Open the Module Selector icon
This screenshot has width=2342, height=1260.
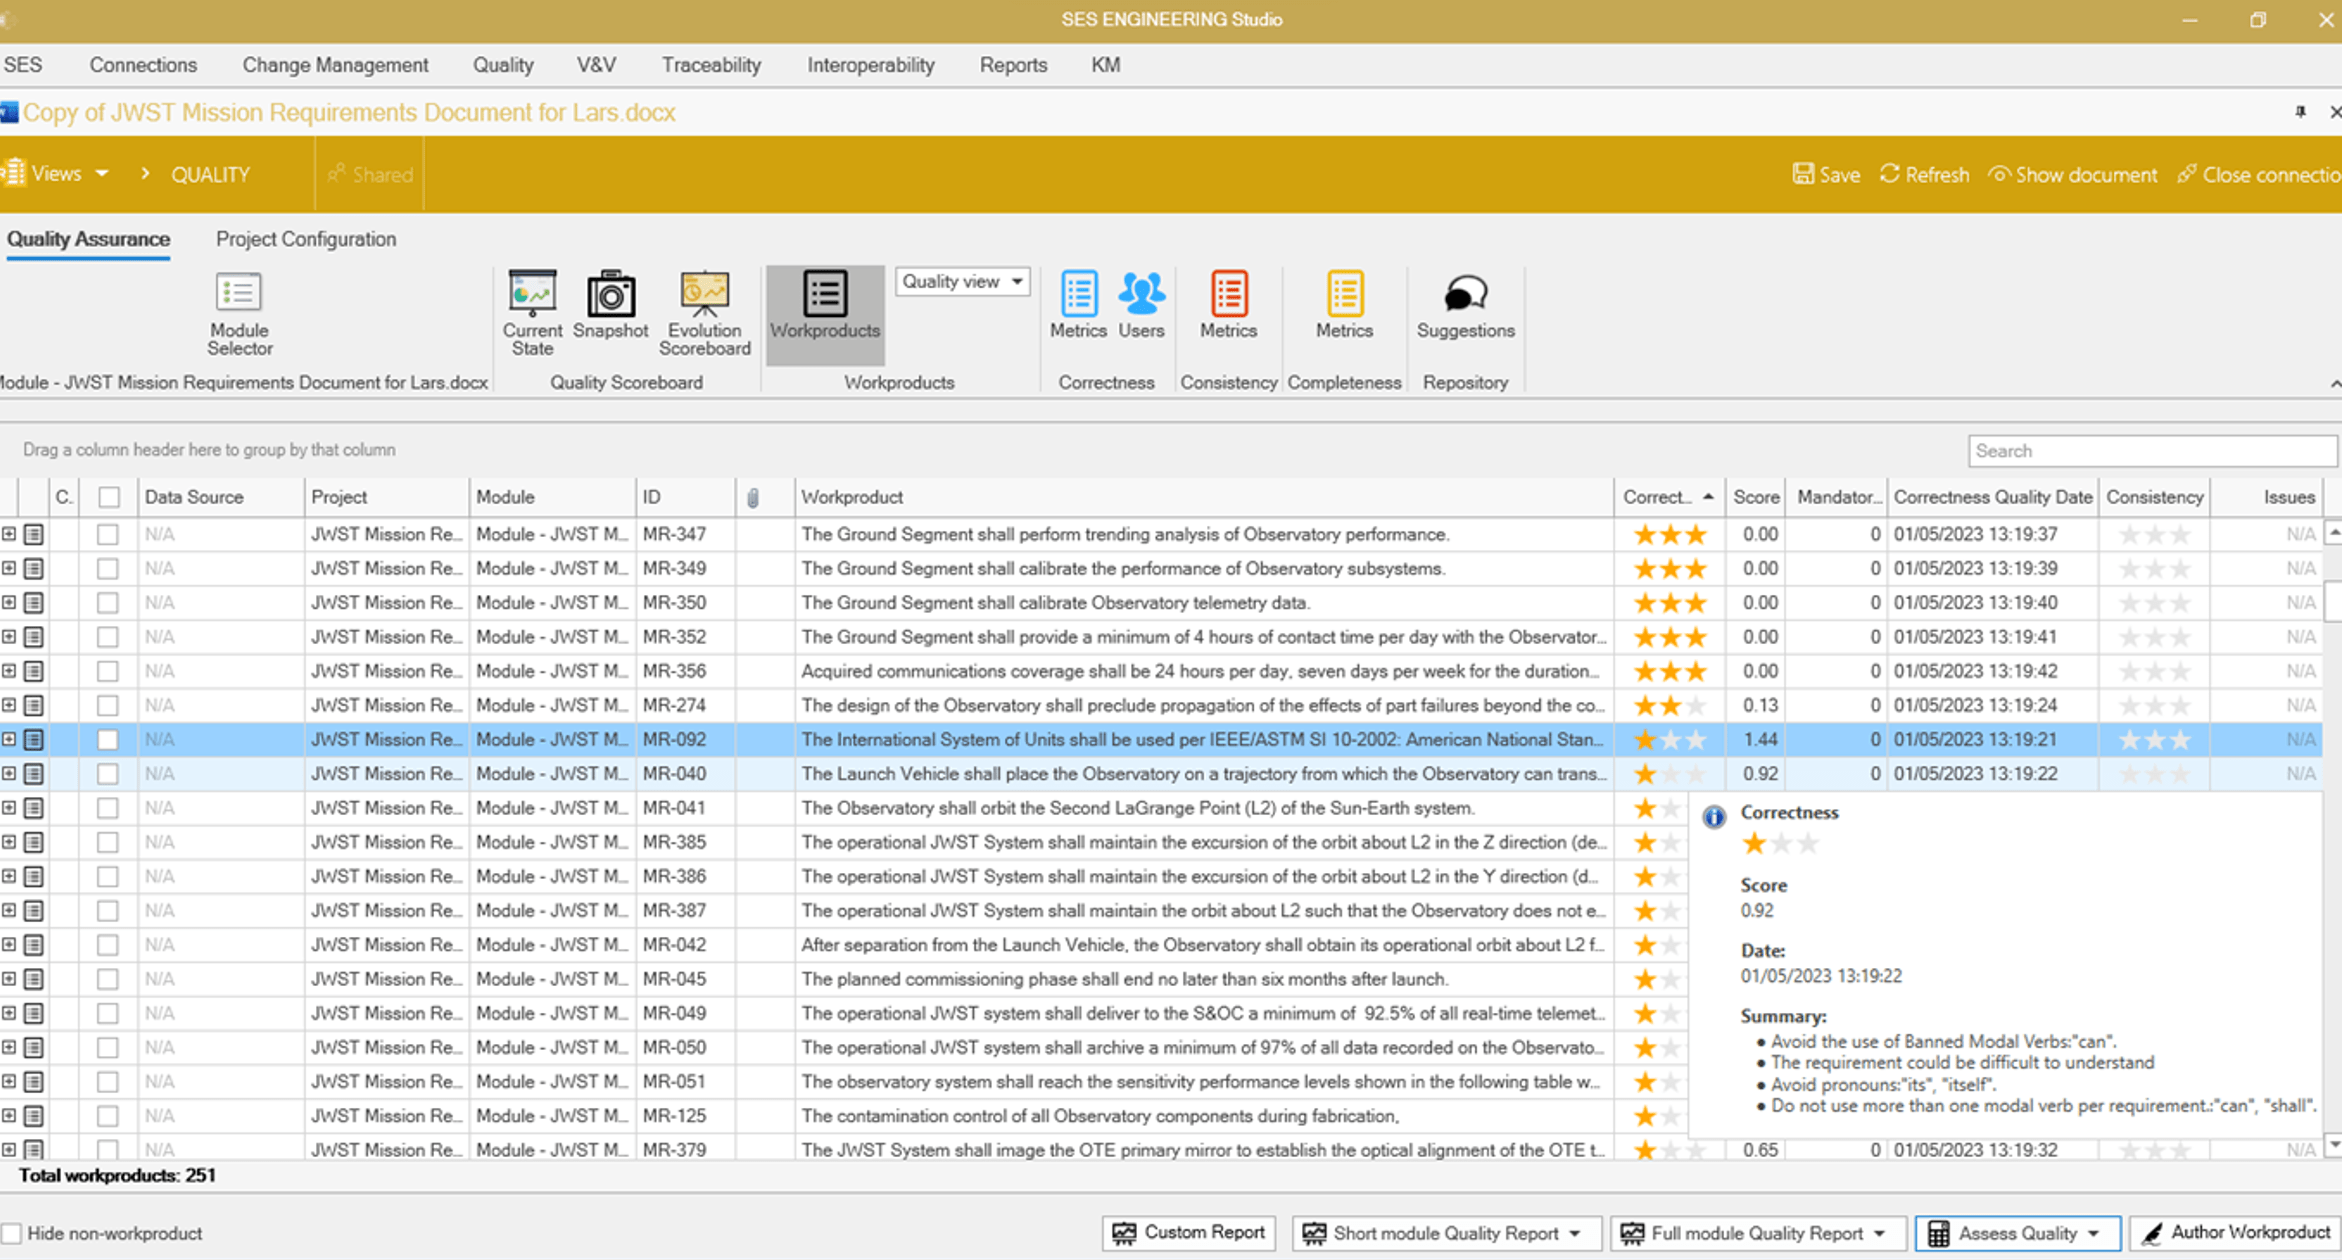coord(239,313)
